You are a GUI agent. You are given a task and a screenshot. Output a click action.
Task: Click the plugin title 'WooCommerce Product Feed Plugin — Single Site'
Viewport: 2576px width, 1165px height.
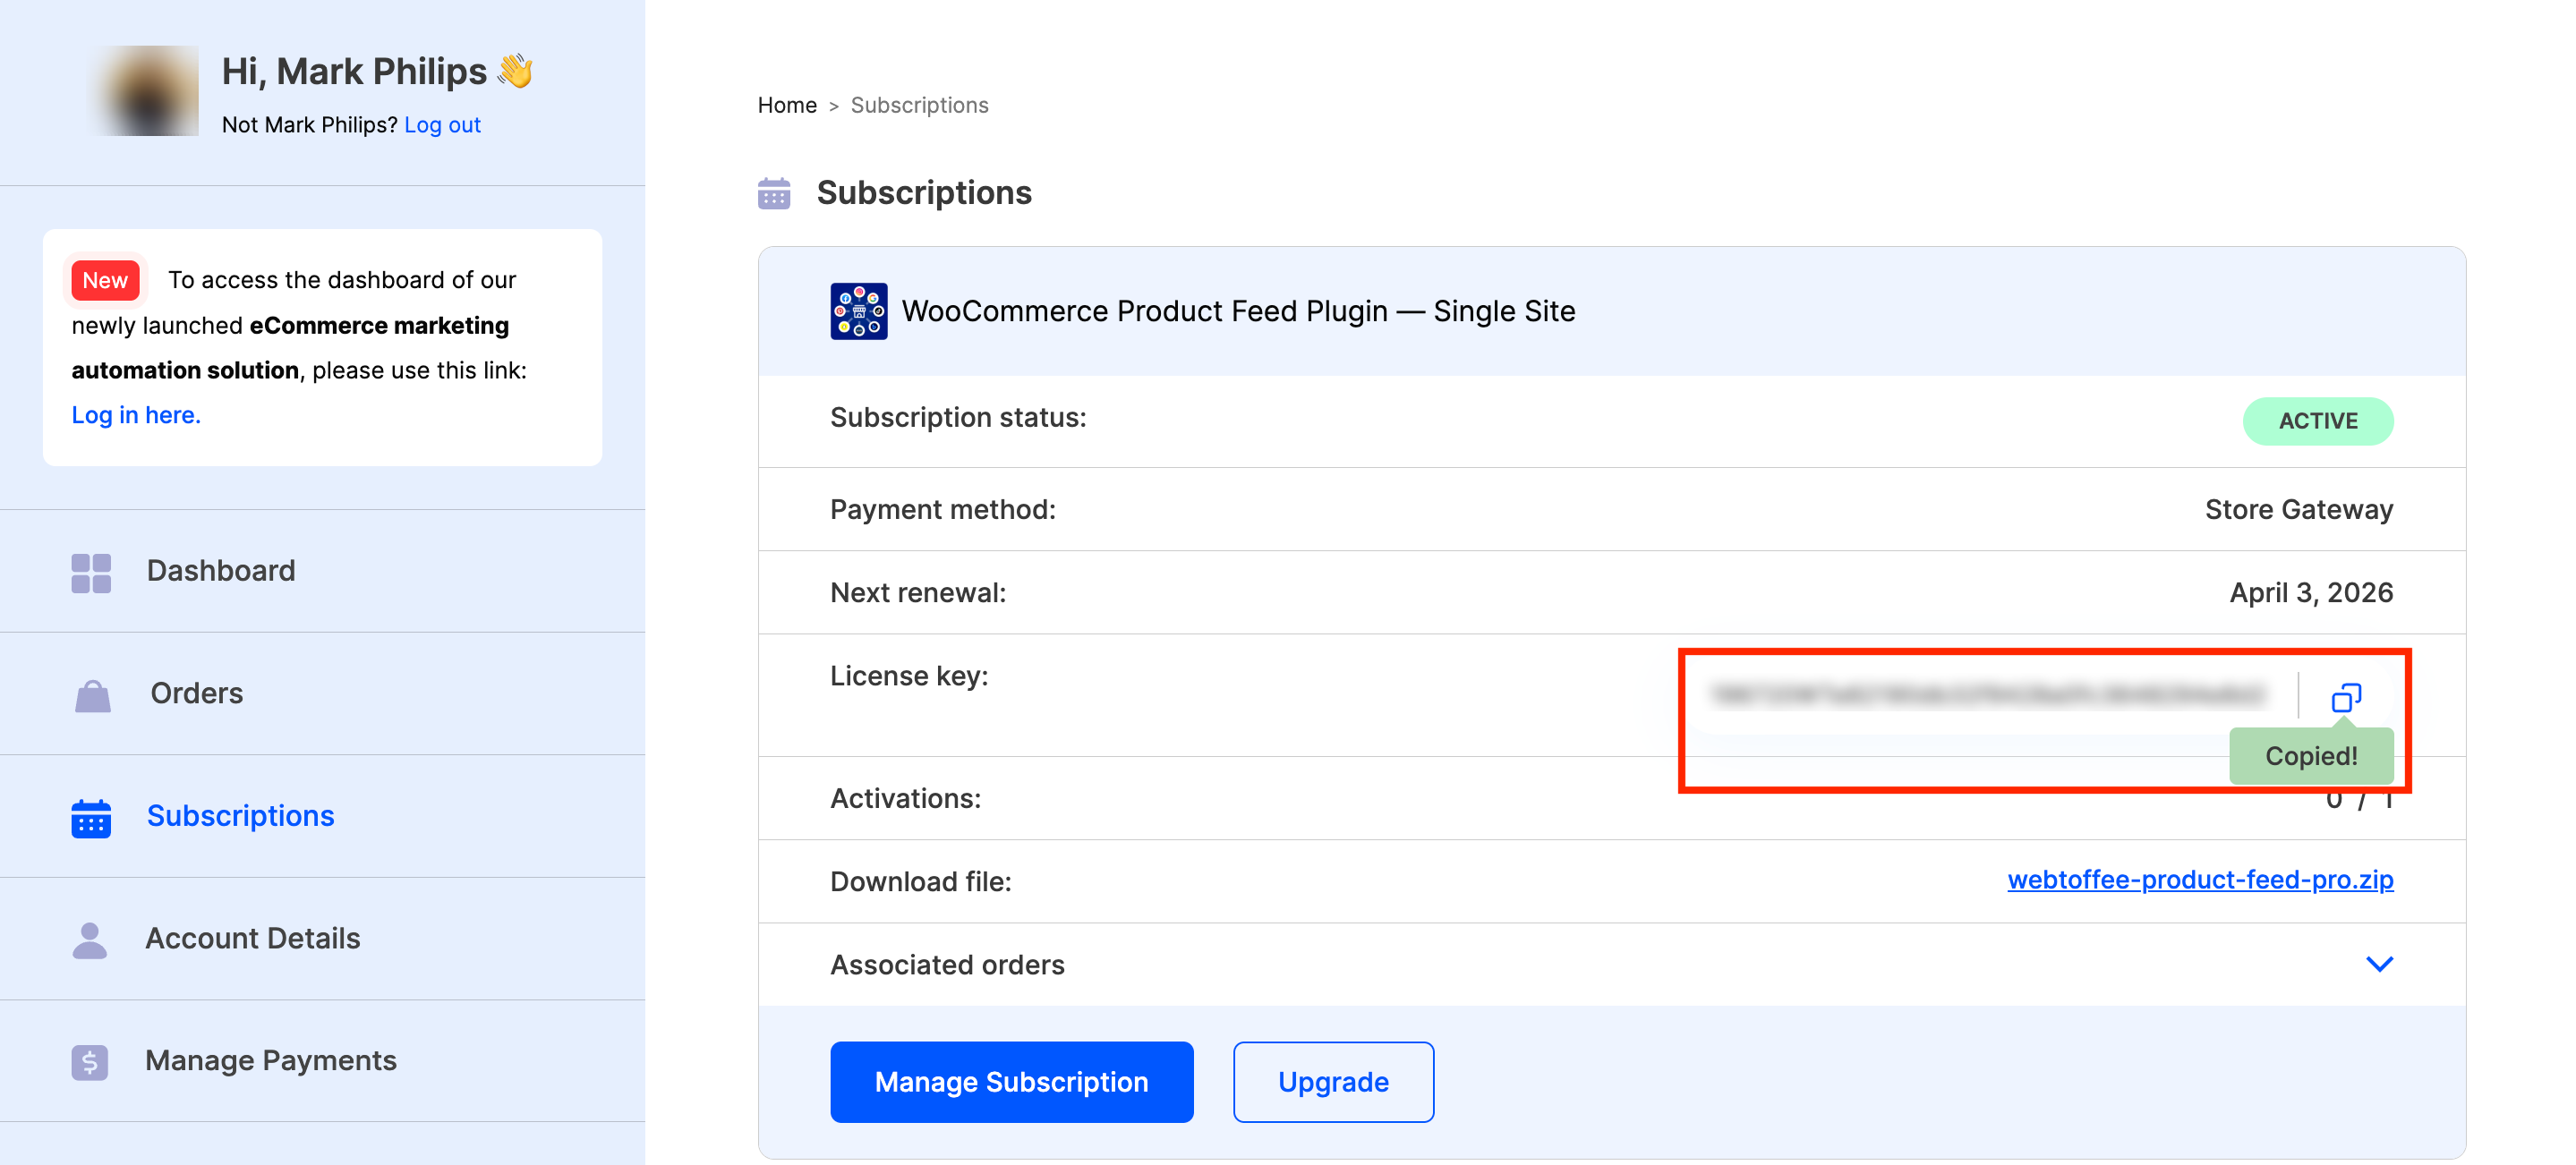[x=1238, y=311]
